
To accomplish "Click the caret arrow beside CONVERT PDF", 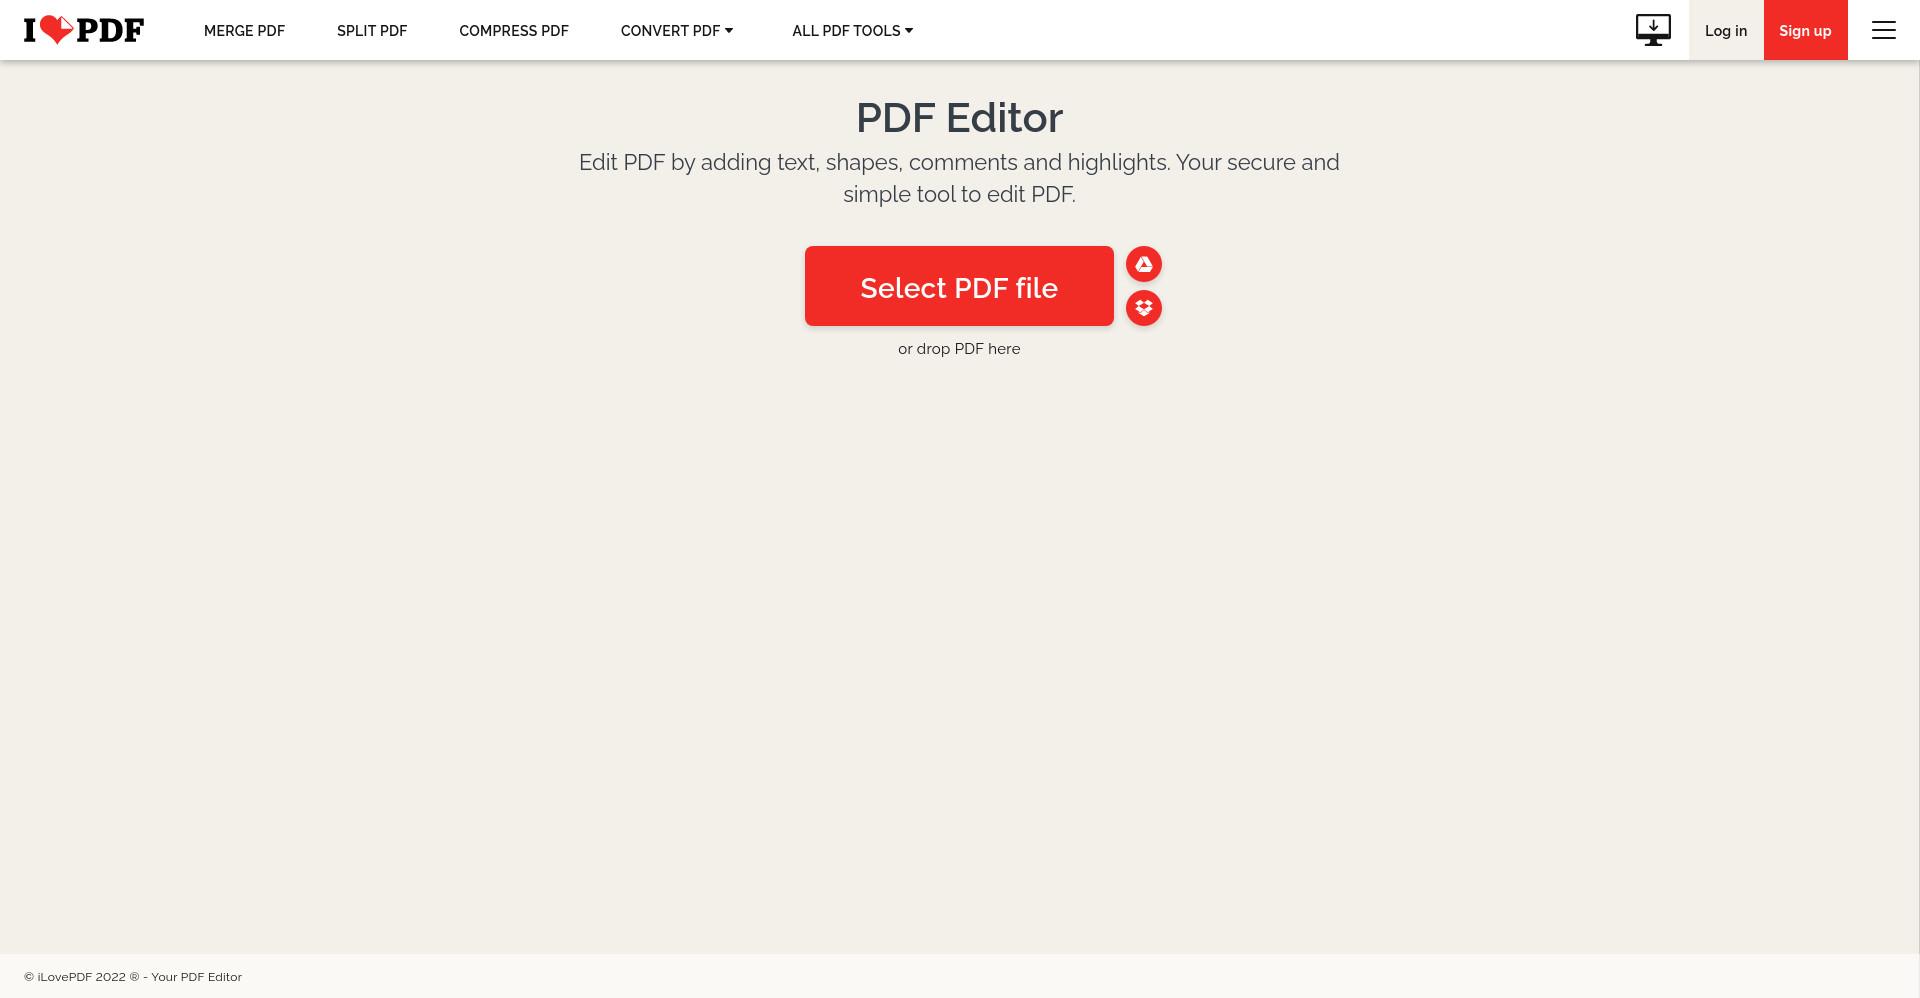I will [729, 31].
